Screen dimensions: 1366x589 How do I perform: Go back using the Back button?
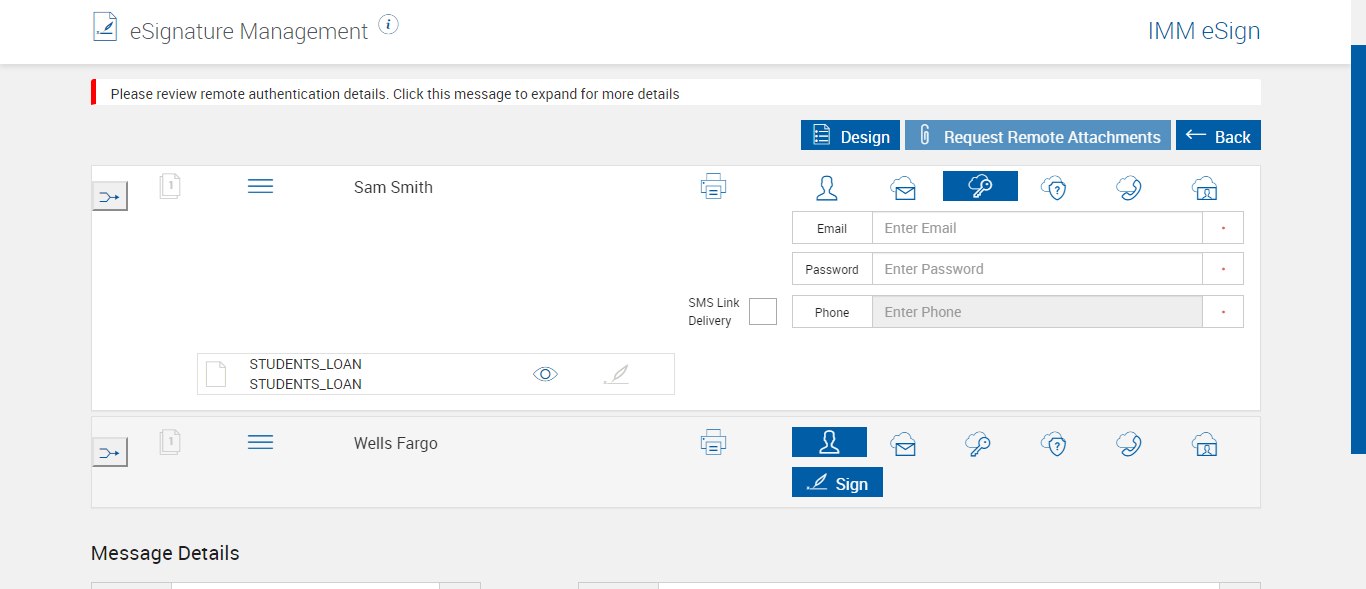tap(1218, 136)
